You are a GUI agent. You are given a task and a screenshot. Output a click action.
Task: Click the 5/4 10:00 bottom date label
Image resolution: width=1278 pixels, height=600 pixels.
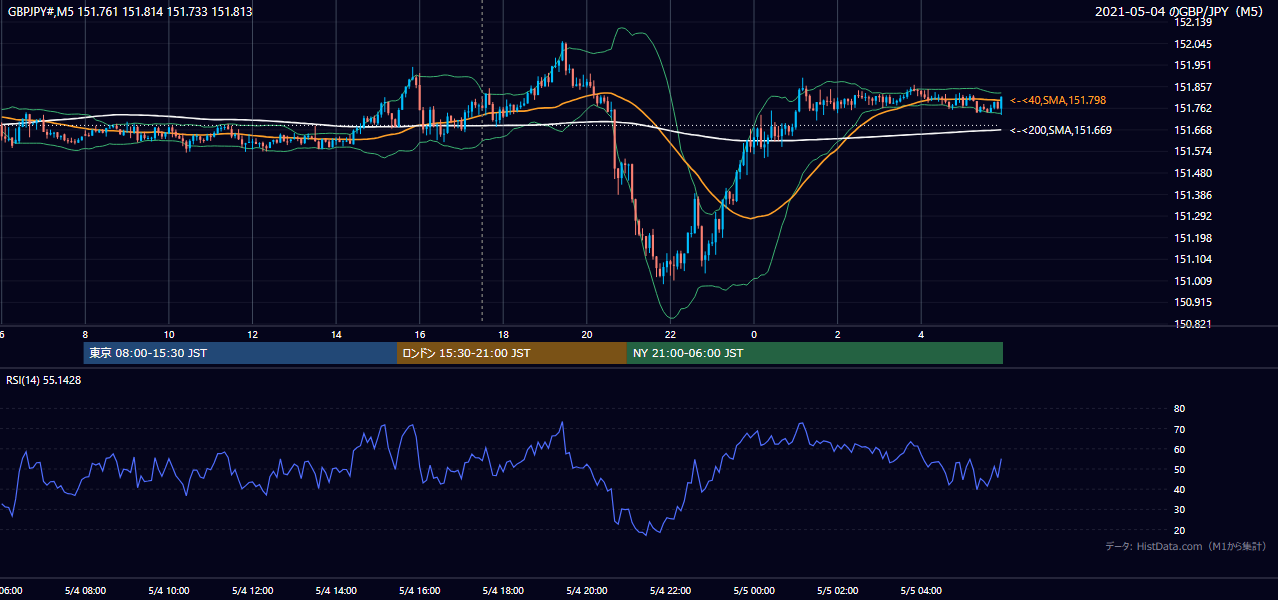(x=169, y=591)
